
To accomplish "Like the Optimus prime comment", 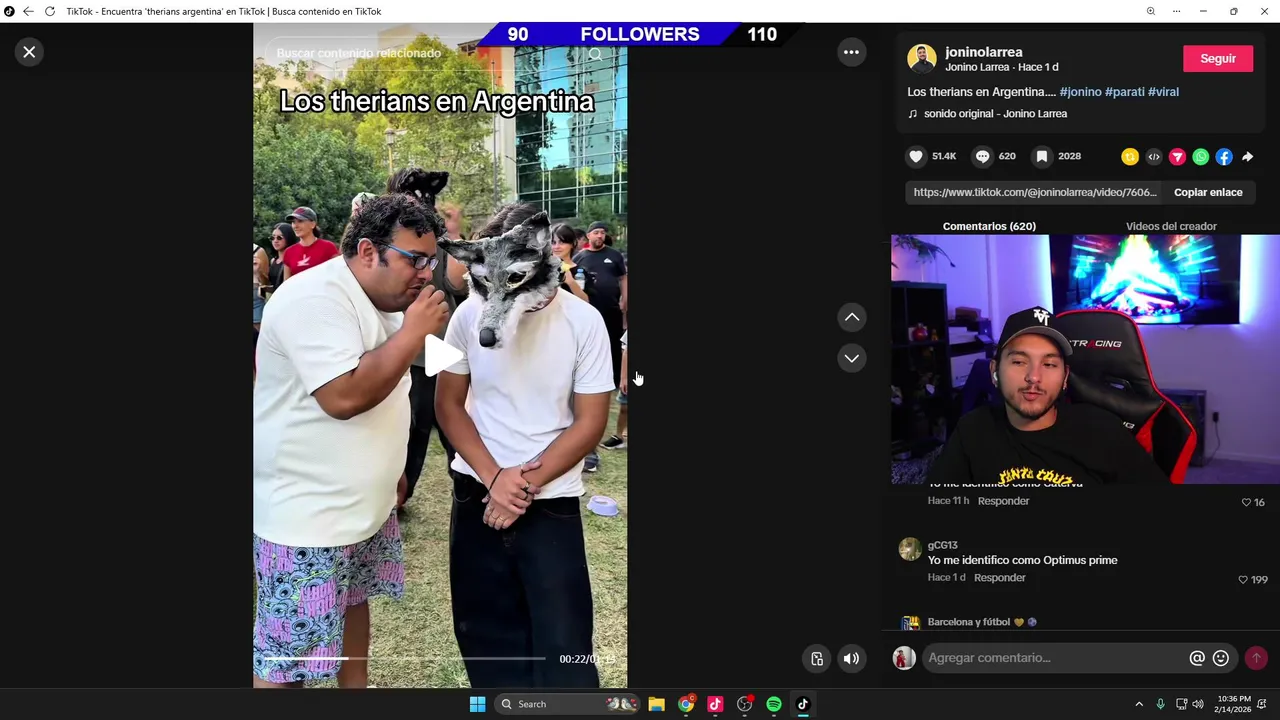I will coord(1243,580).
